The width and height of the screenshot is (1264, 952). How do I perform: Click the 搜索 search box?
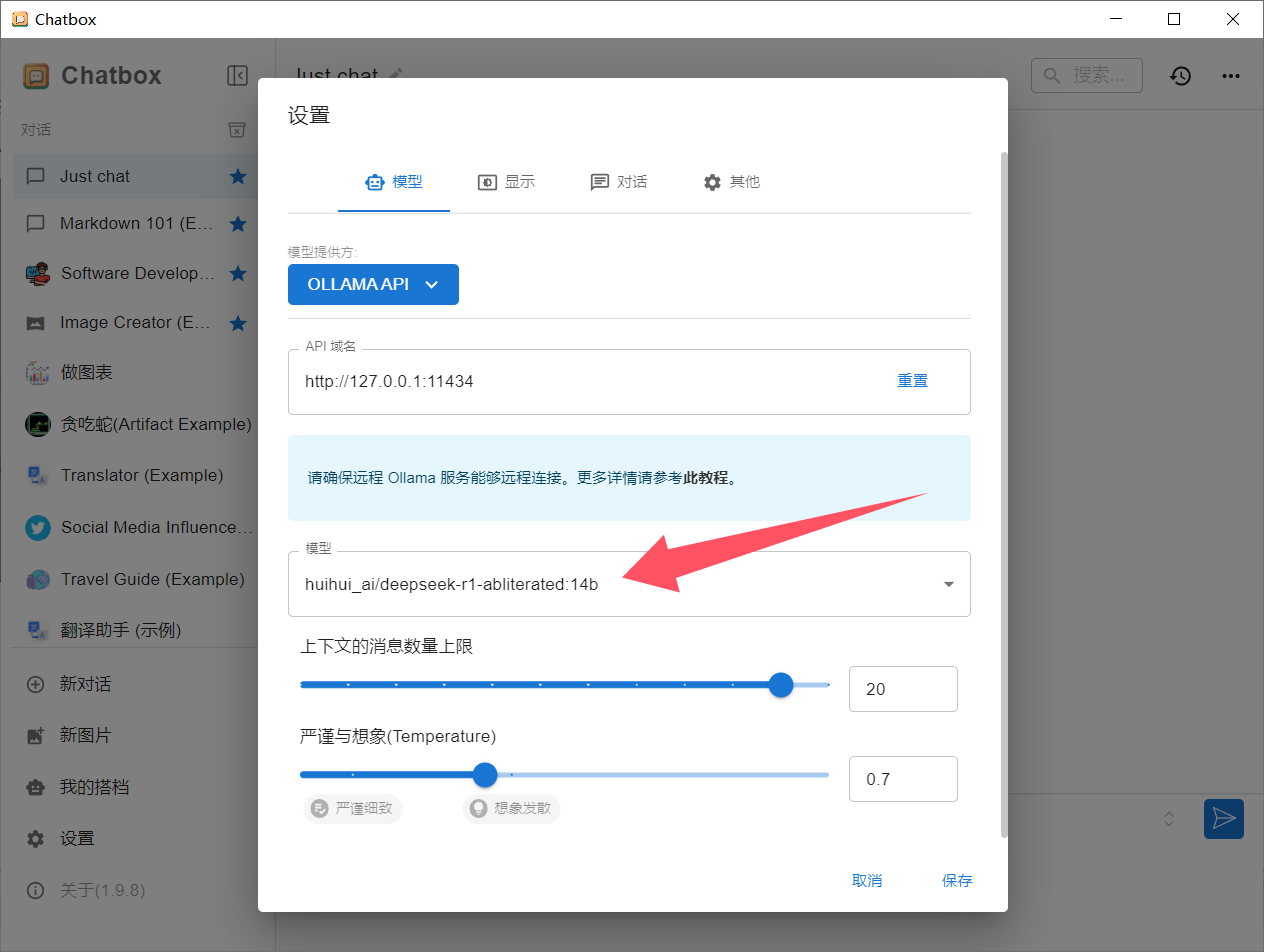pos(1087,75)
